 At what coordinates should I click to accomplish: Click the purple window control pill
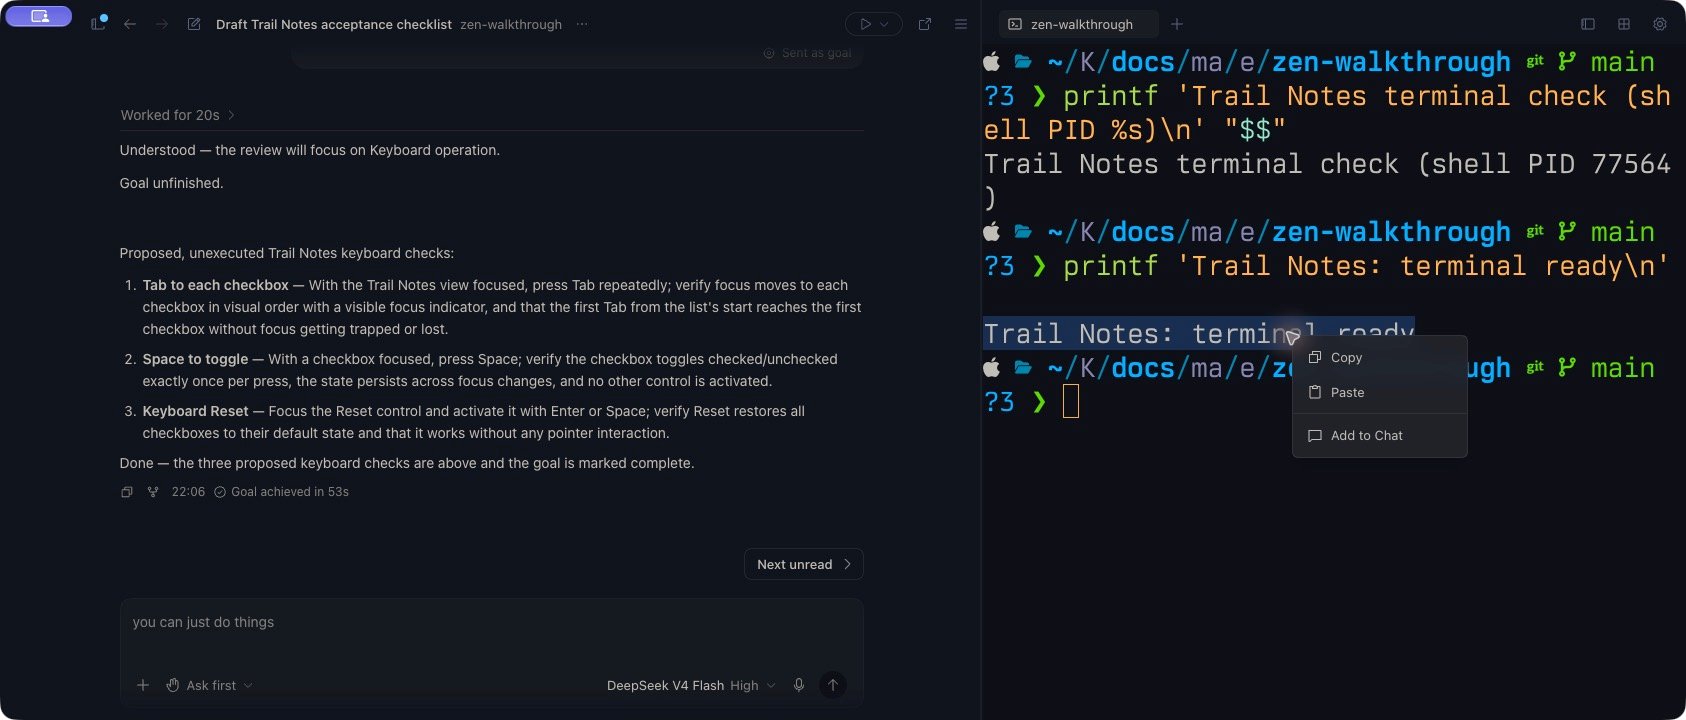pos(39,16)
